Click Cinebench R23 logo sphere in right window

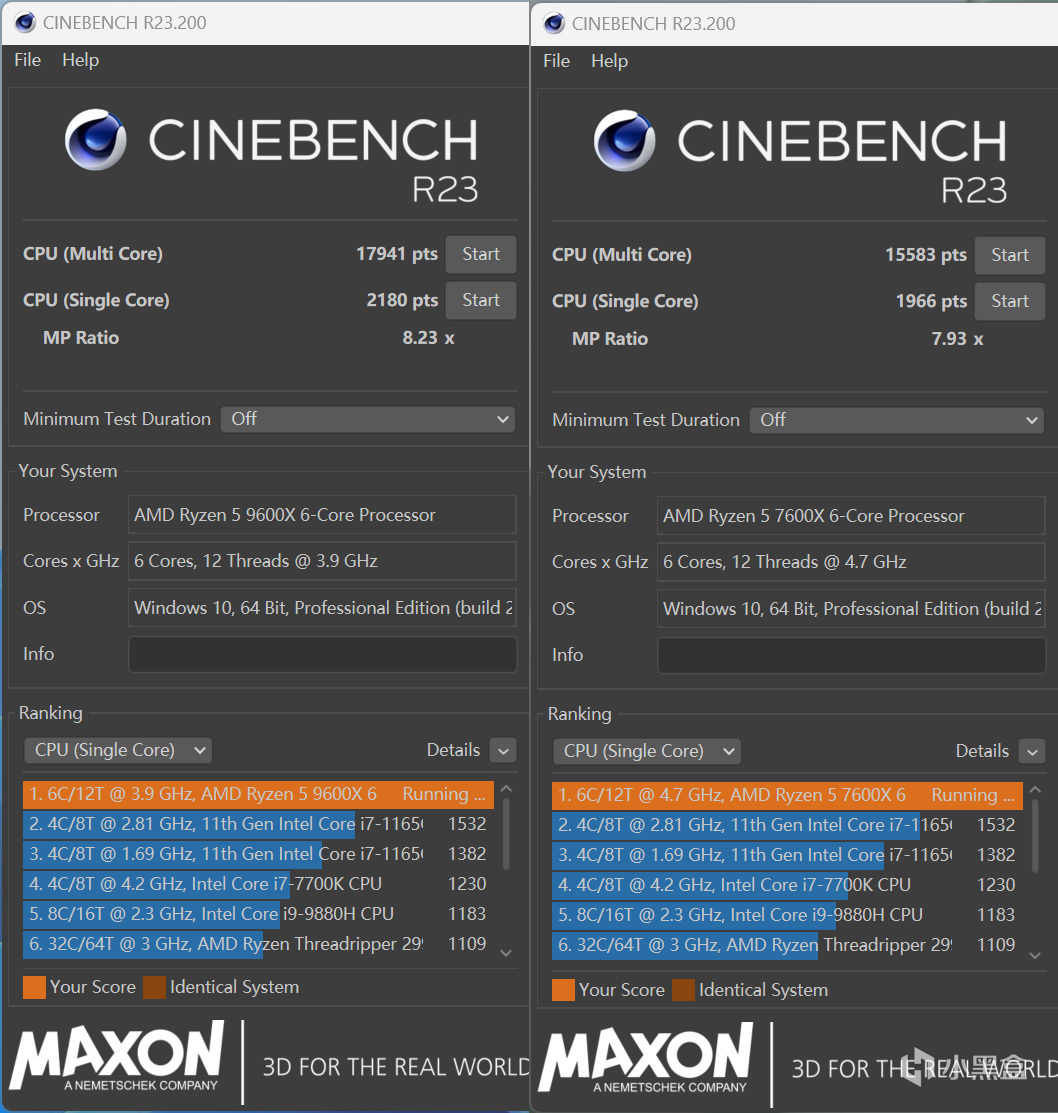624,141
